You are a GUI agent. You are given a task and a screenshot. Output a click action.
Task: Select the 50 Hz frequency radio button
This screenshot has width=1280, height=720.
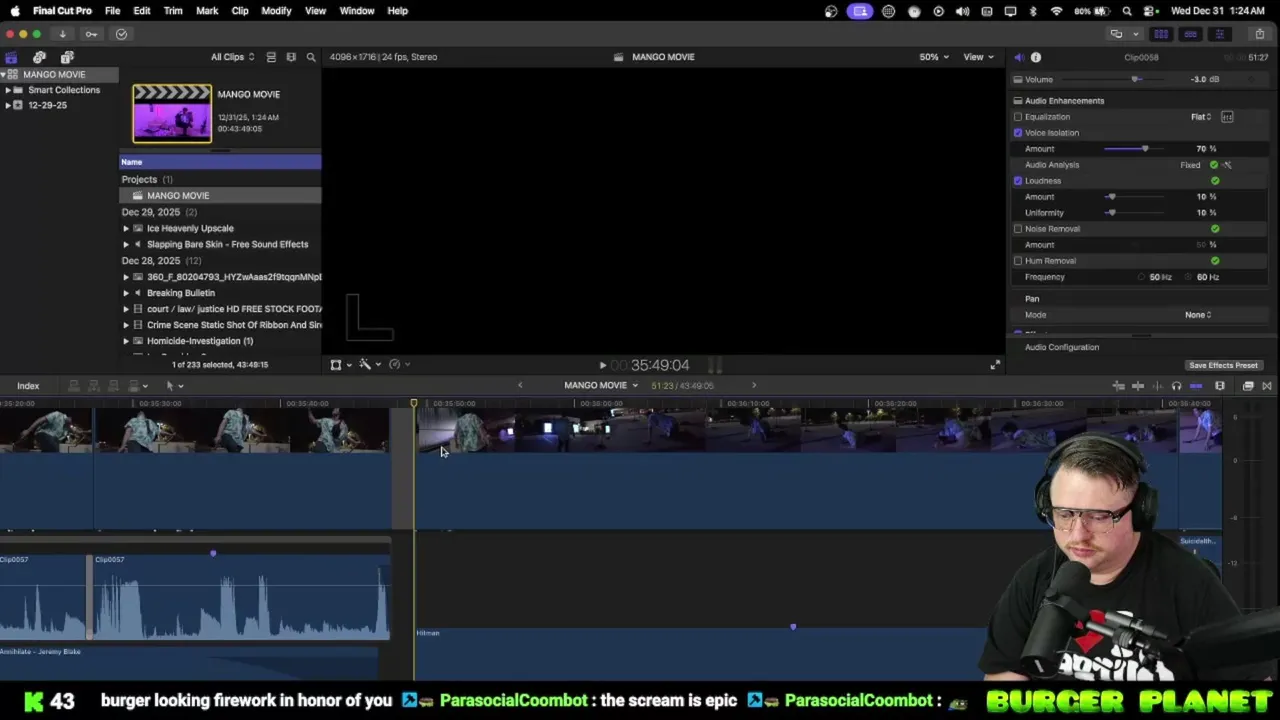coord(1142,277)
